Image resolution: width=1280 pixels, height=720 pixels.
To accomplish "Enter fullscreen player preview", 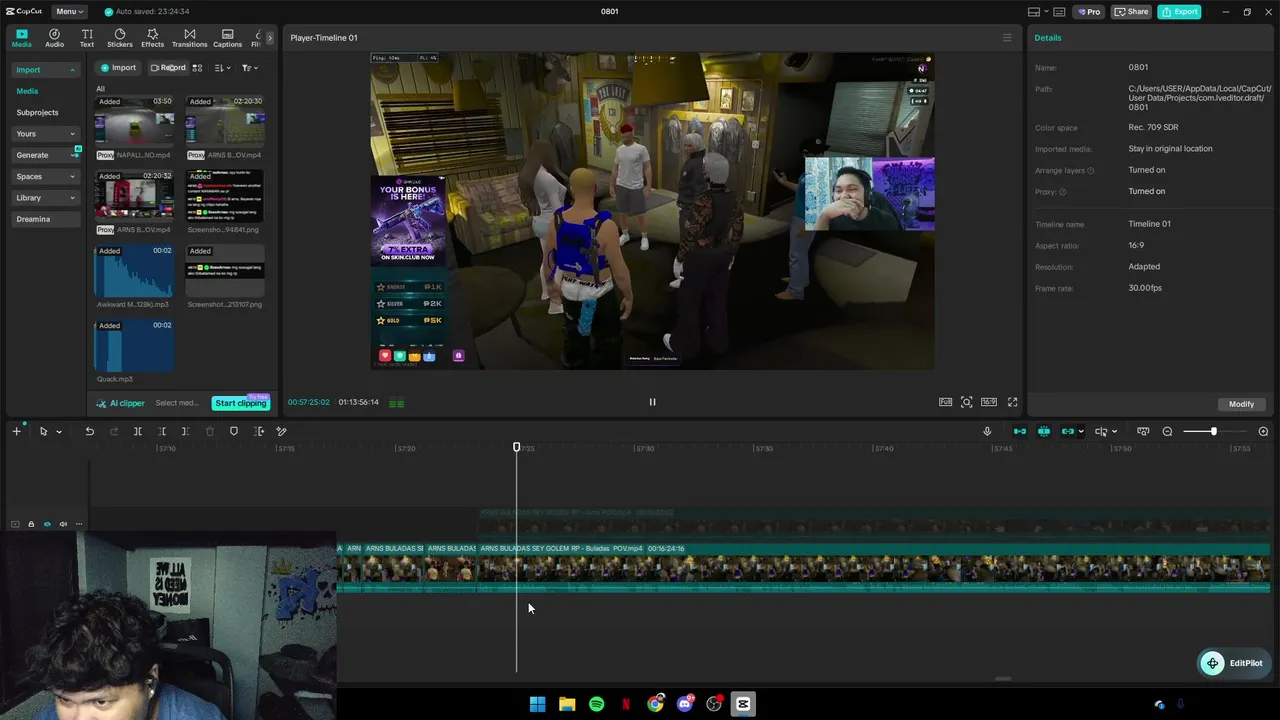I will tap(1012, 402).
